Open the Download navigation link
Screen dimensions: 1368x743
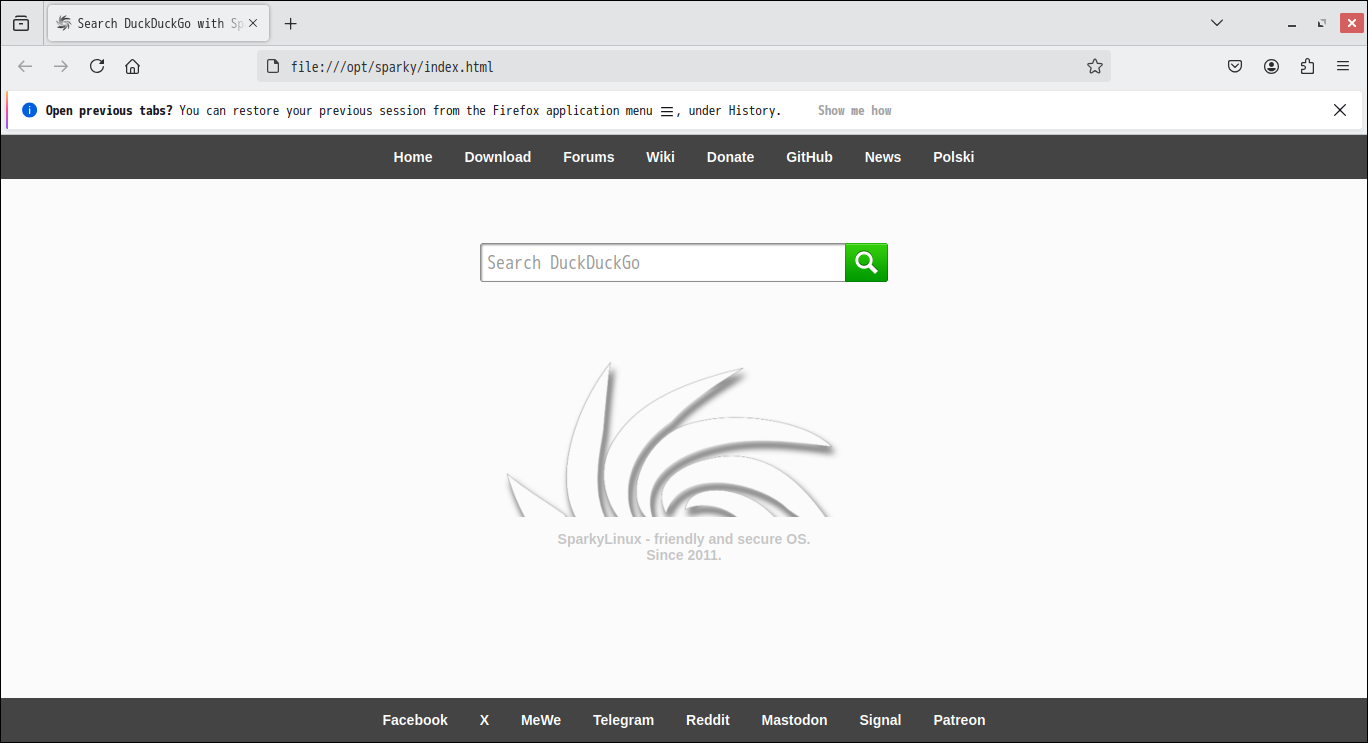[498, 157]
